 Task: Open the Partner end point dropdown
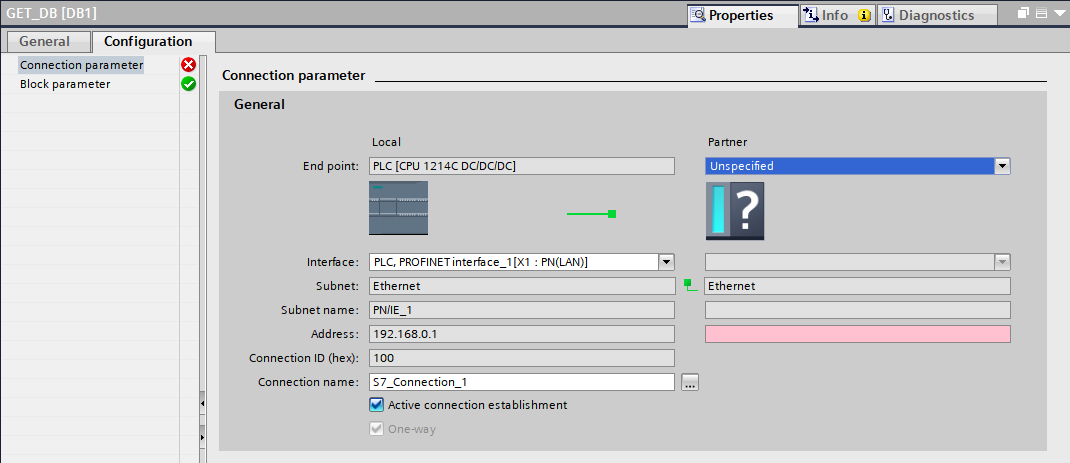pos(1002,166)
